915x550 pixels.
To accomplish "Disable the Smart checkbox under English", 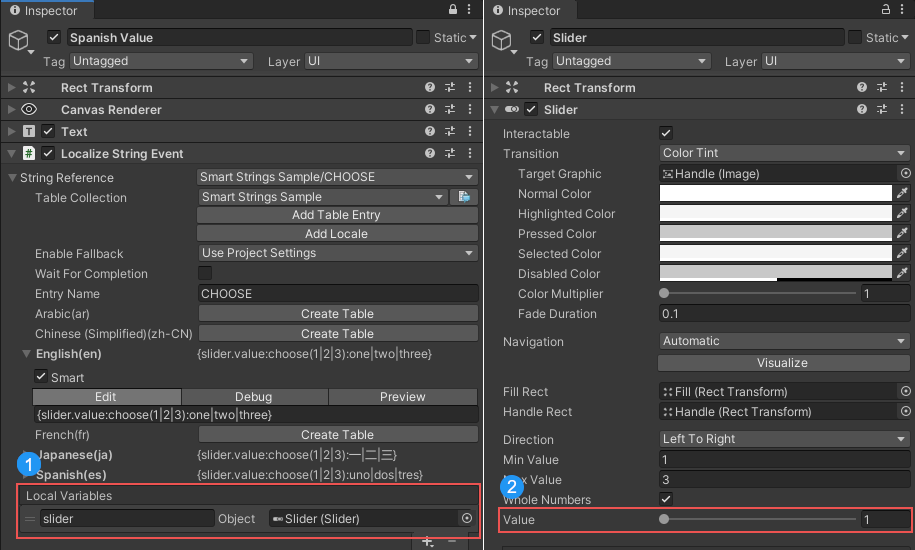I will click(x=41, y=377).
